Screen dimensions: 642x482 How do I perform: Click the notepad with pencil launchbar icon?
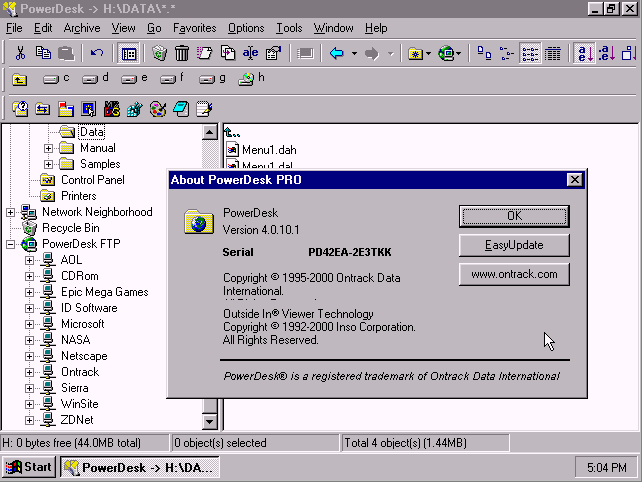tap(204, 109)
